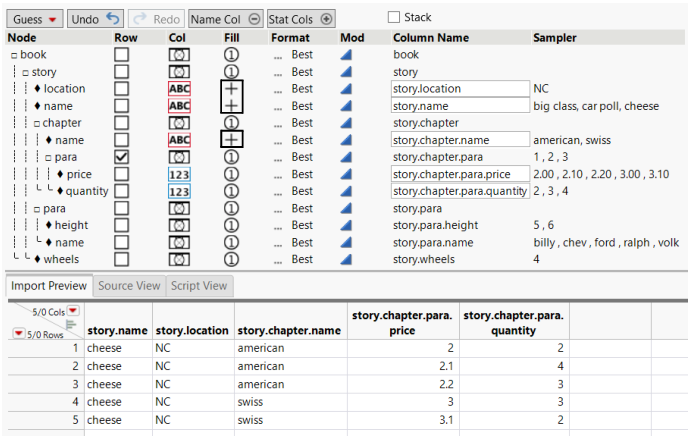The width and height of the screenshot is (690, 437).
Task: Uncheck the Row checkbox for chapter para
Action: (121, 158)
